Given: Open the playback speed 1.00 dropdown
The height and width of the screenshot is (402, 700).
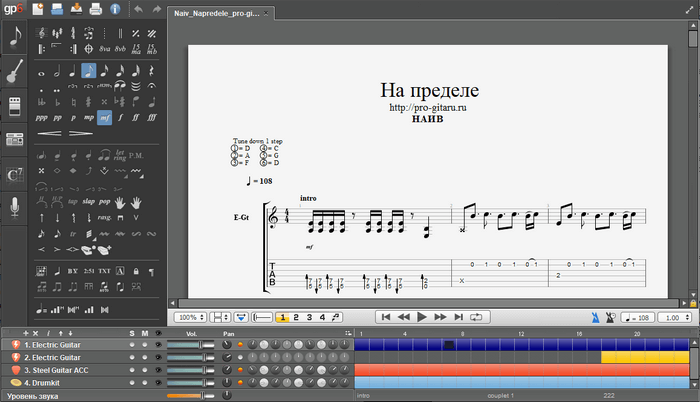Looking at the screenshot, I should click(x=673, y=317).
